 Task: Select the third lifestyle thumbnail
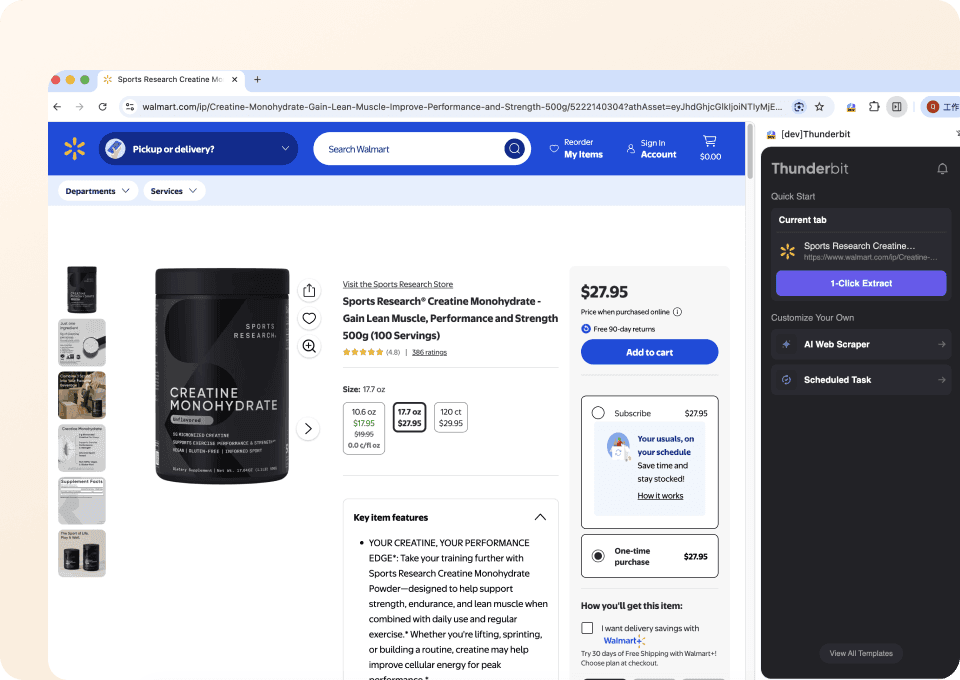coord(81,395)
